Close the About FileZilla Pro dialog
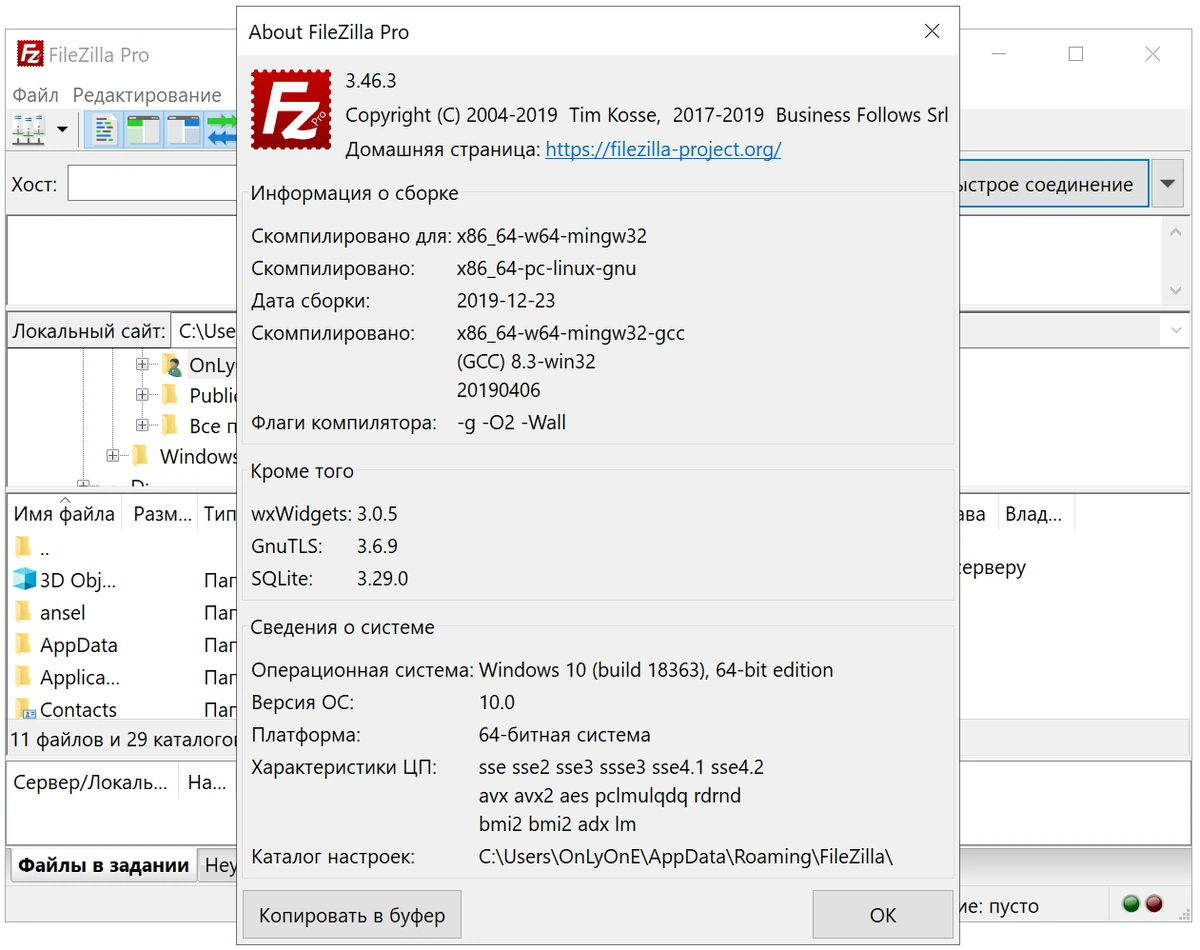1200x950 pixels. 931,31
